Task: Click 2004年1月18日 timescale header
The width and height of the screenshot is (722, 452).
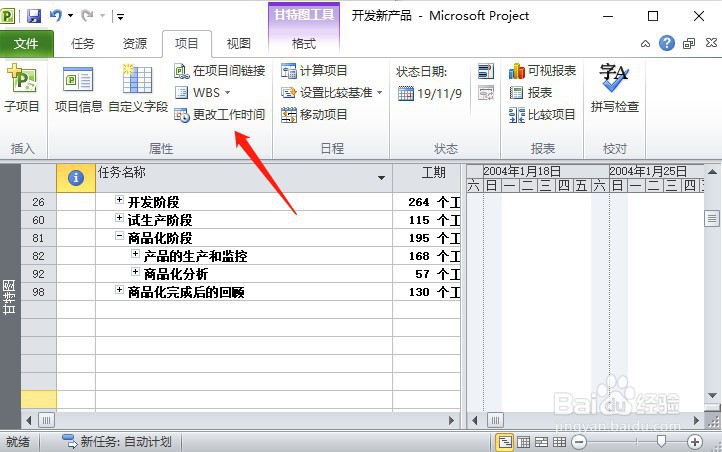Action: tap(522, 171)
